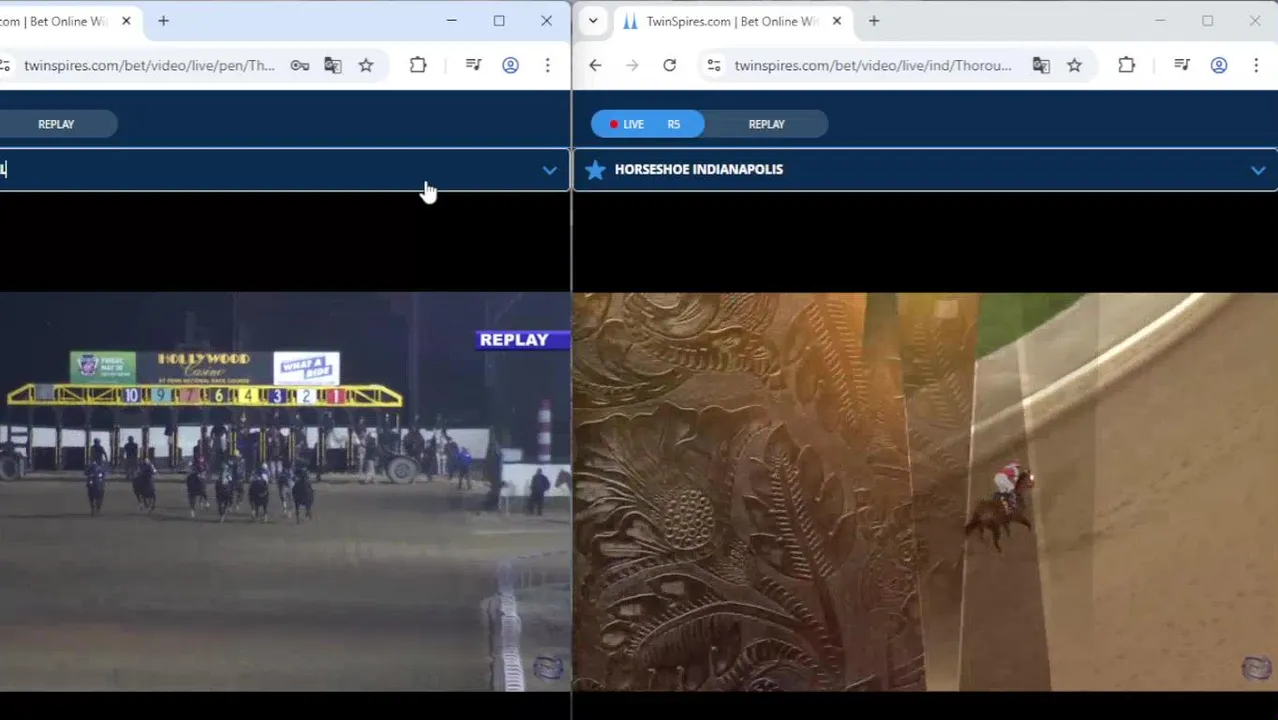This screenshot has height=720, width=1278.
Task: Open tab search chevron in right window
Action: pyautogui.click(x=593, y=21)
